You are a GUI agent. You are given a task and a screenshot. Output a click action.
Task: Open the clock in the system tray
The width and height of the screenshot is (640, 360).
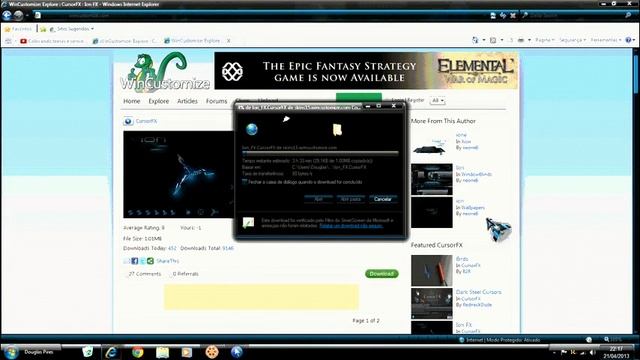coord(616,353)
